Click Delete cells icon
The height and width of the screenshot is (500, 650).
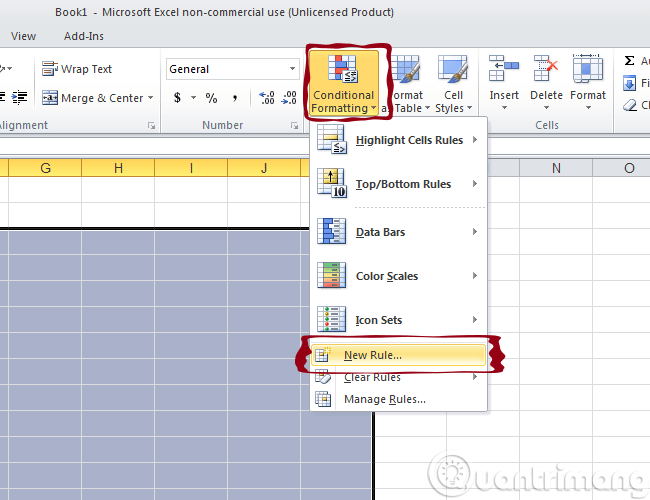click(546, 68)
